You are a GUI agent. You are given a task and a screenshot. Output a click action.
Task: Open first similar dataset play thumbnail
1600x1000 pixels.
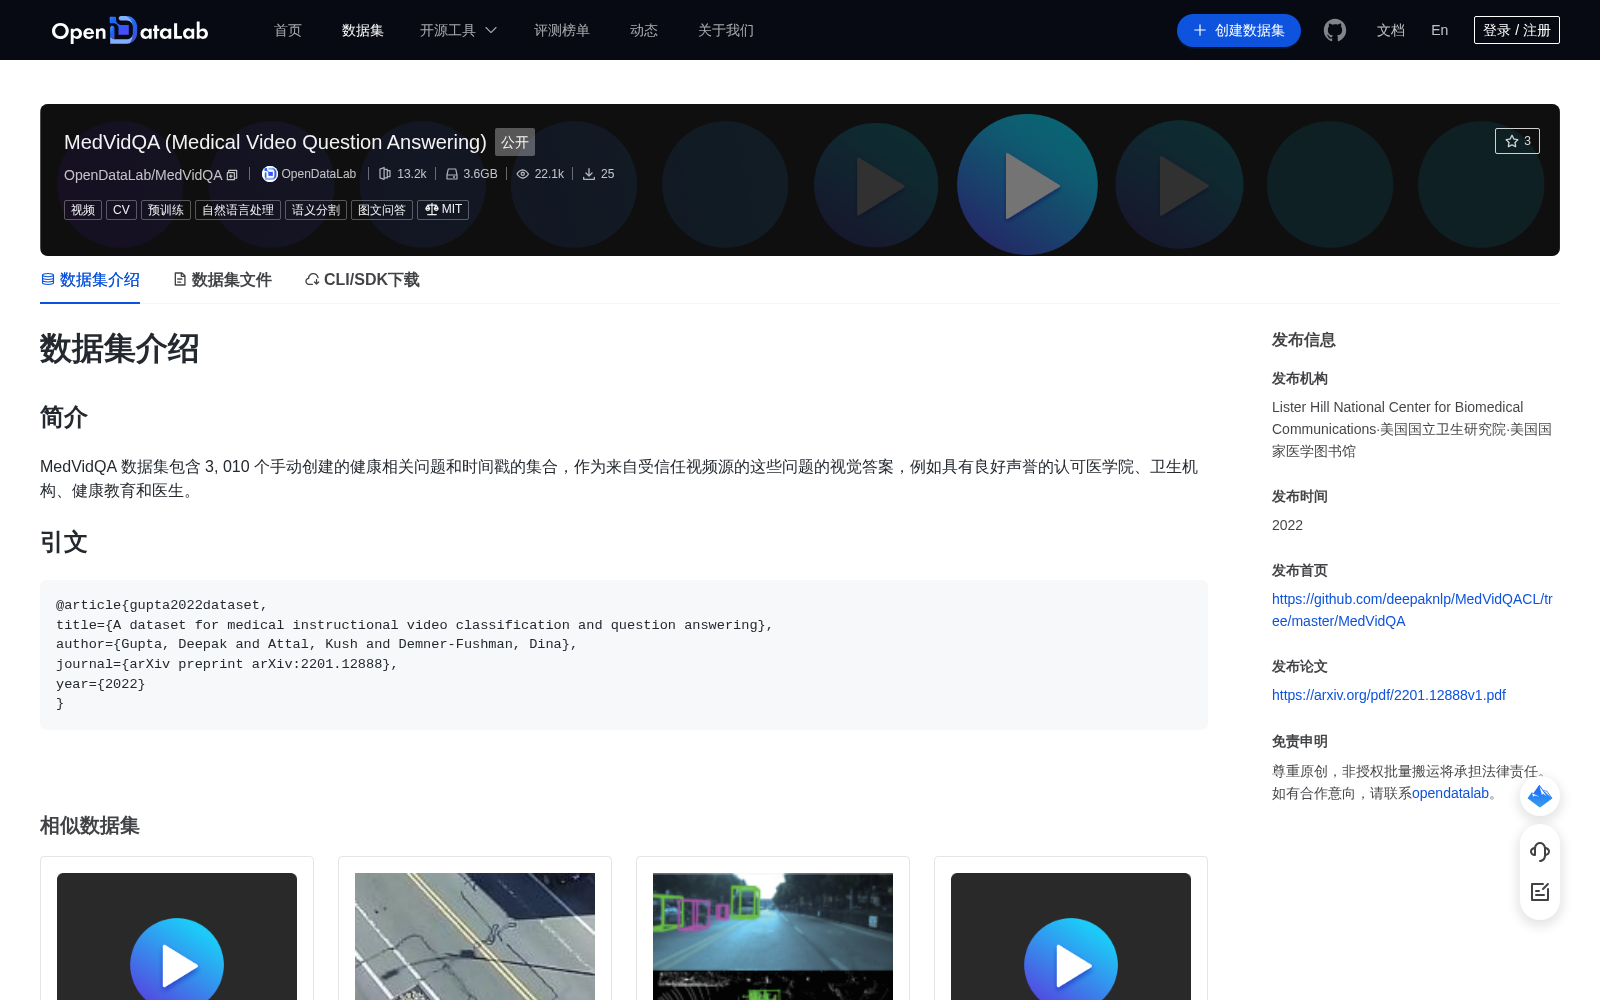click(x=177, y=936)
